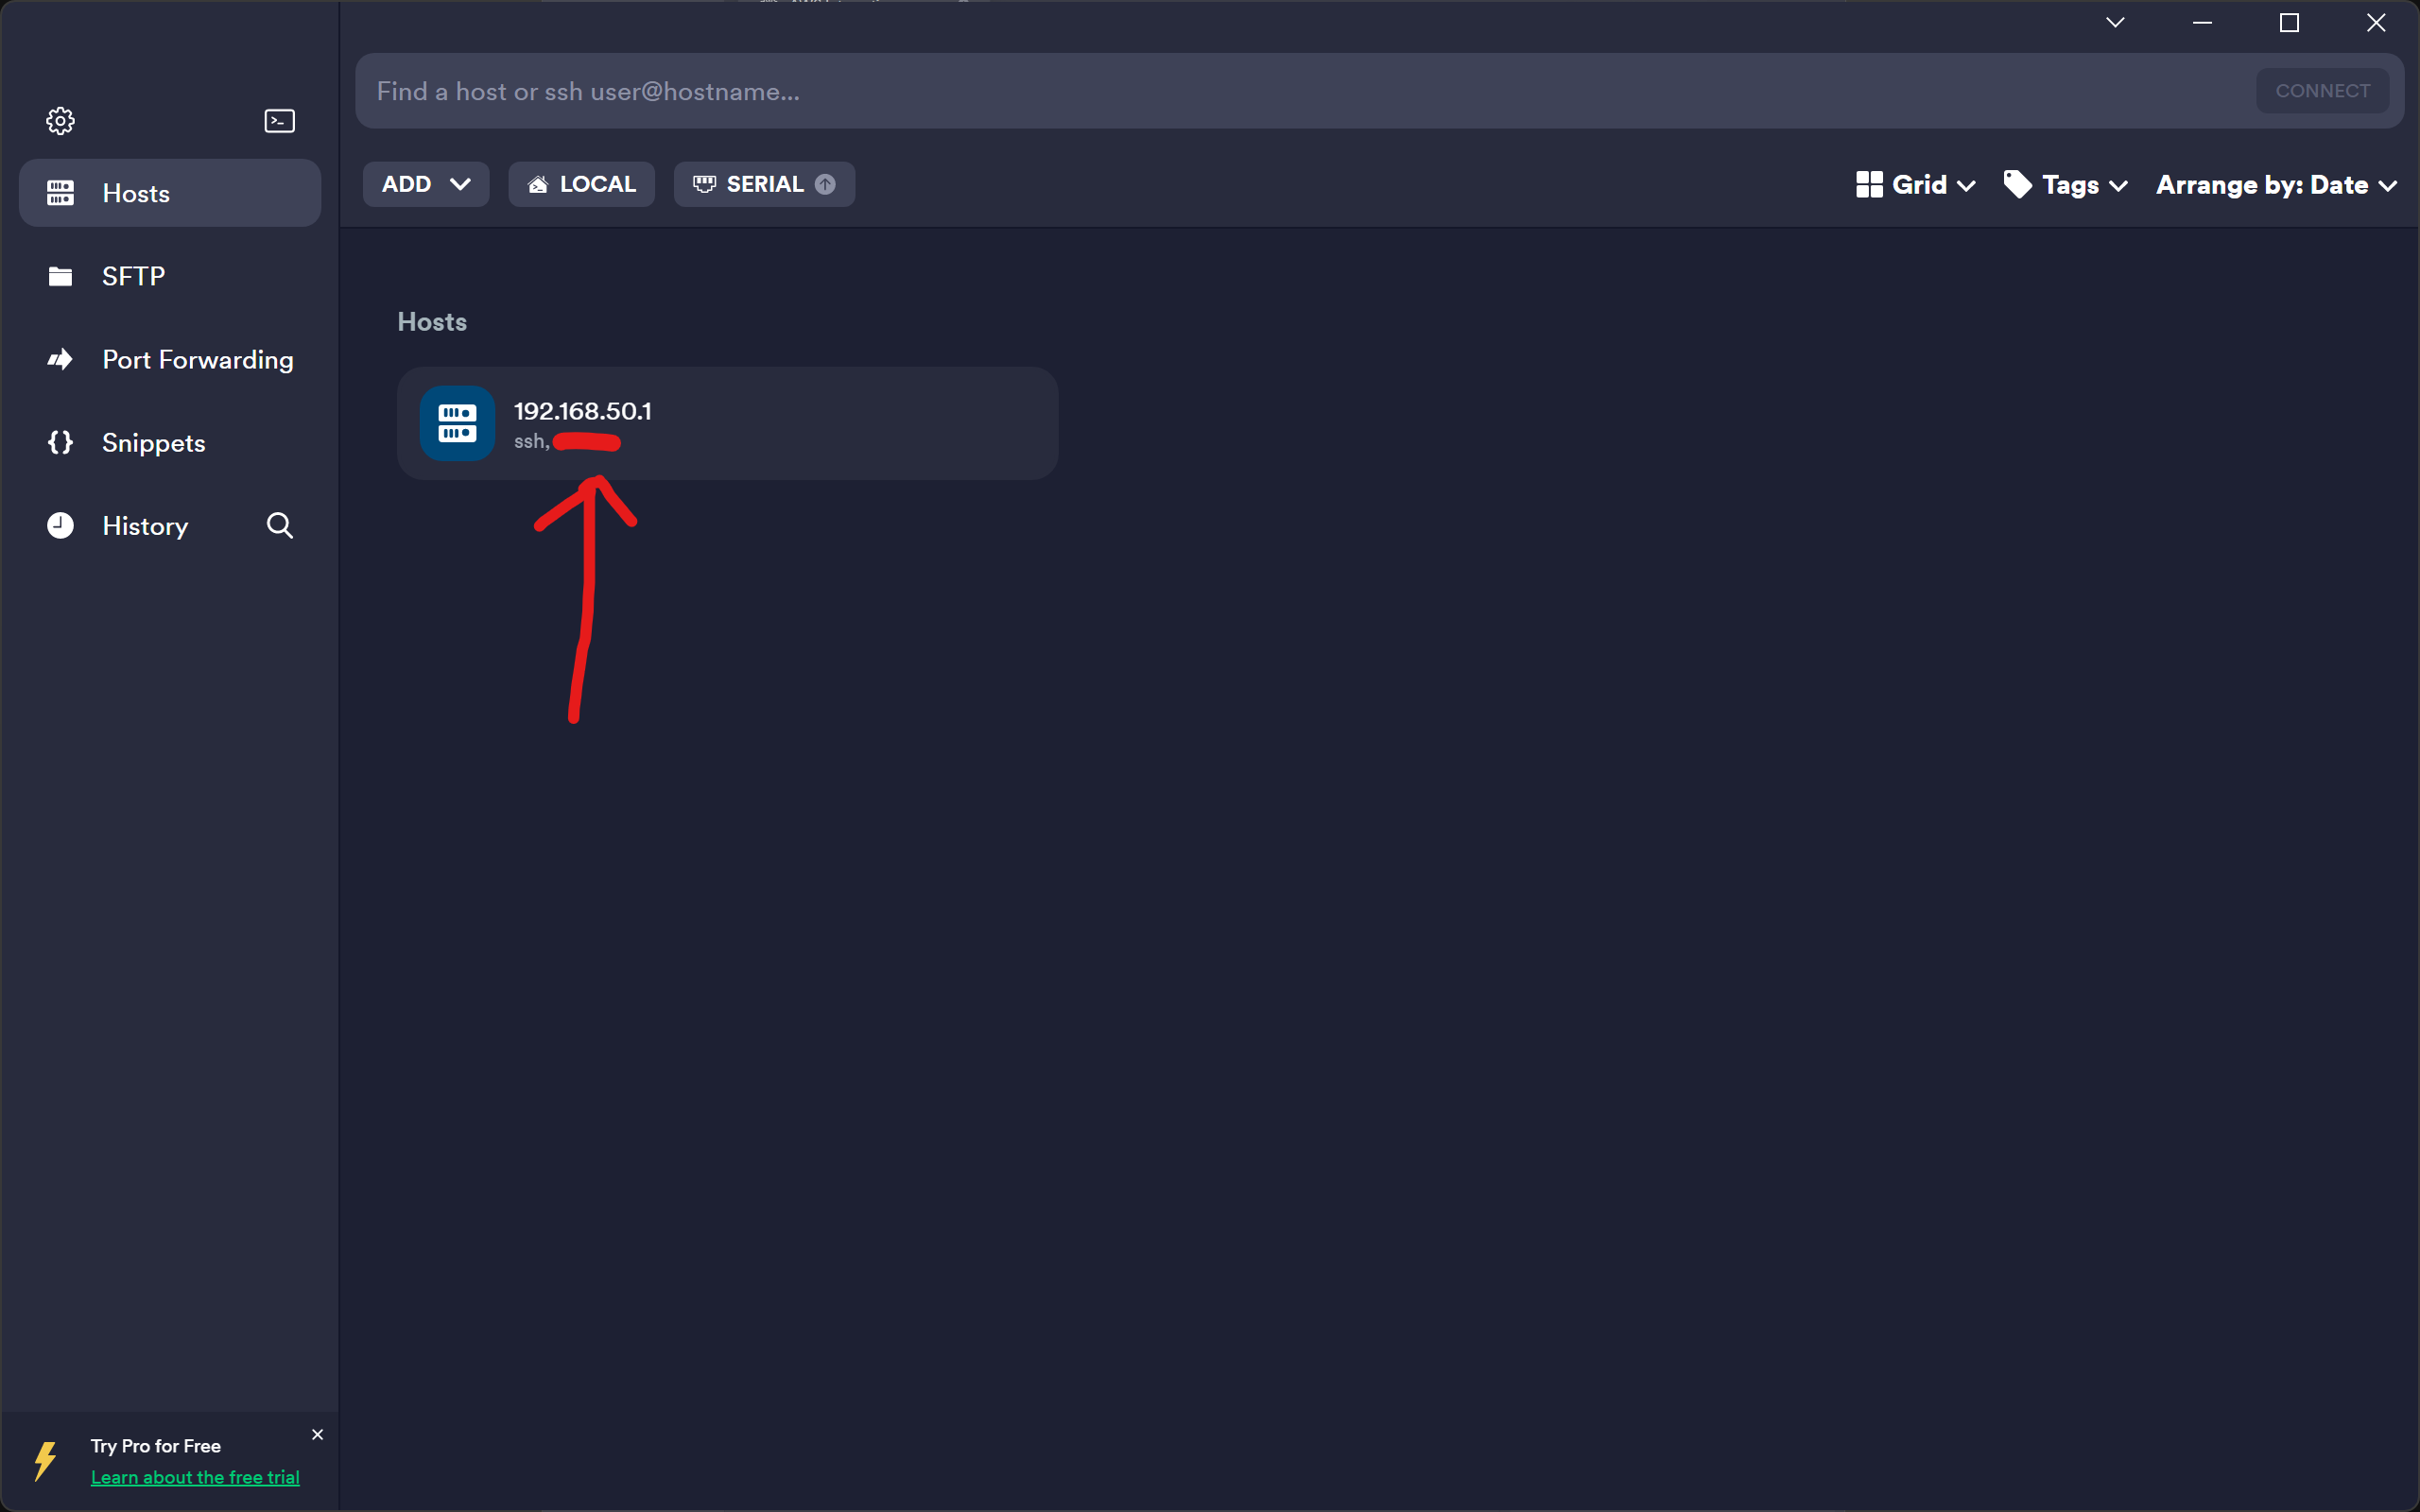Go to SFTP section

133,276
